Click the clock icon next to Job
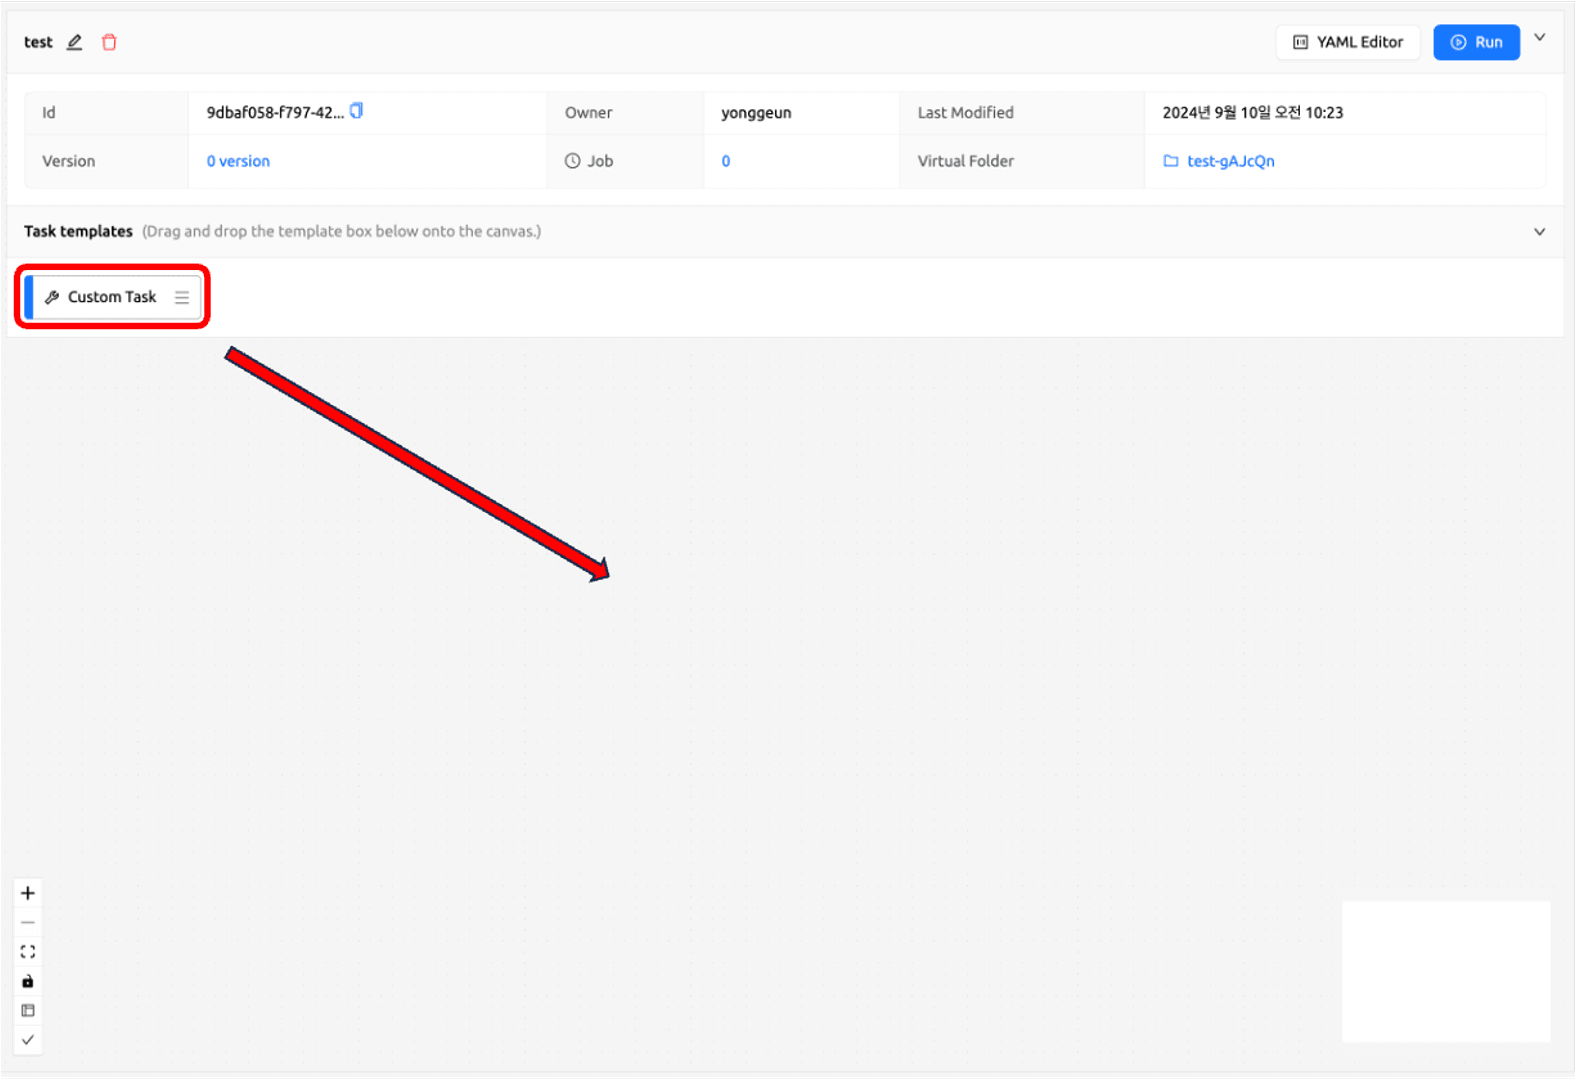 573,161
